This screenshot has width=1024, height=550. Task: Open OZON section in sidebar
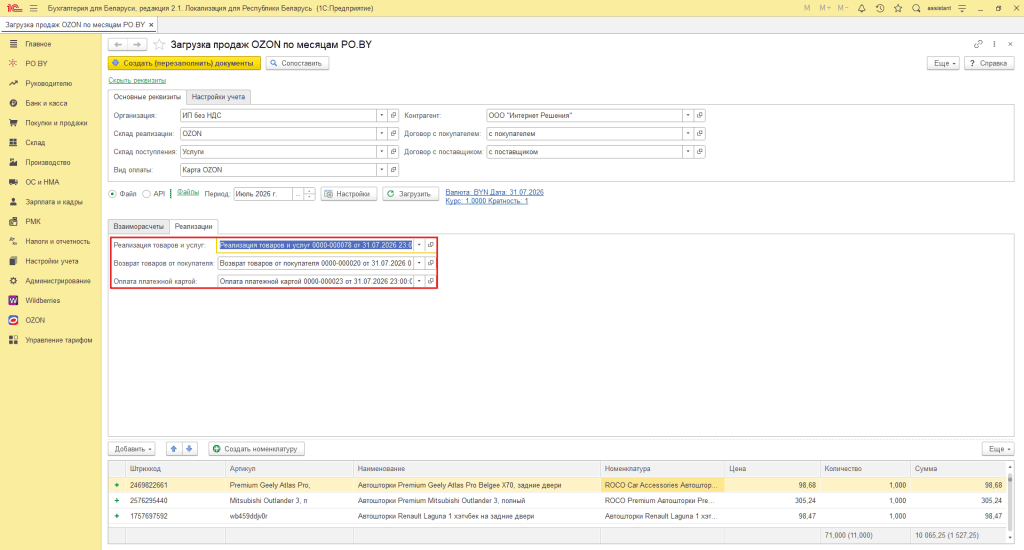click(x=35, y=320)
